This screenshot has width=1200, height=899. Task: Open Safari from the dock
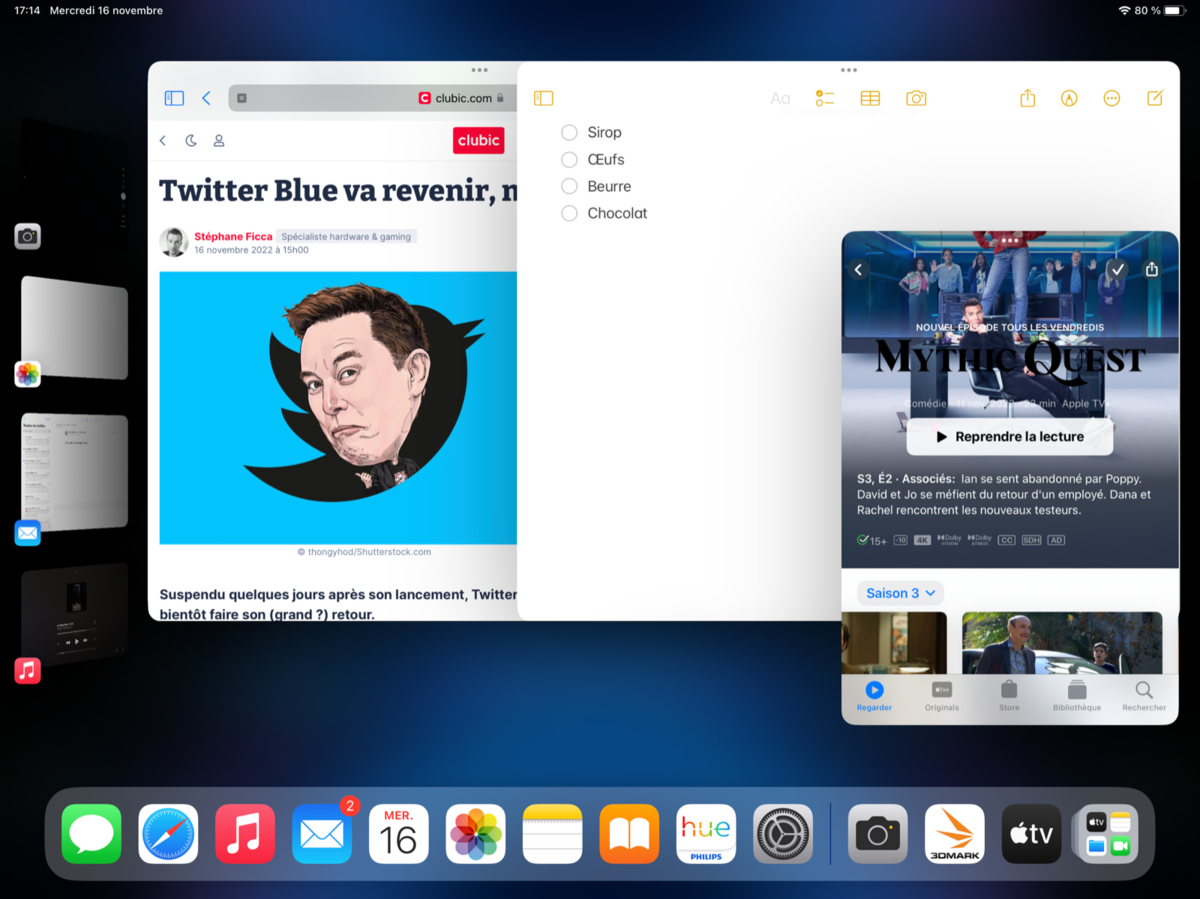tap(168, 834)
